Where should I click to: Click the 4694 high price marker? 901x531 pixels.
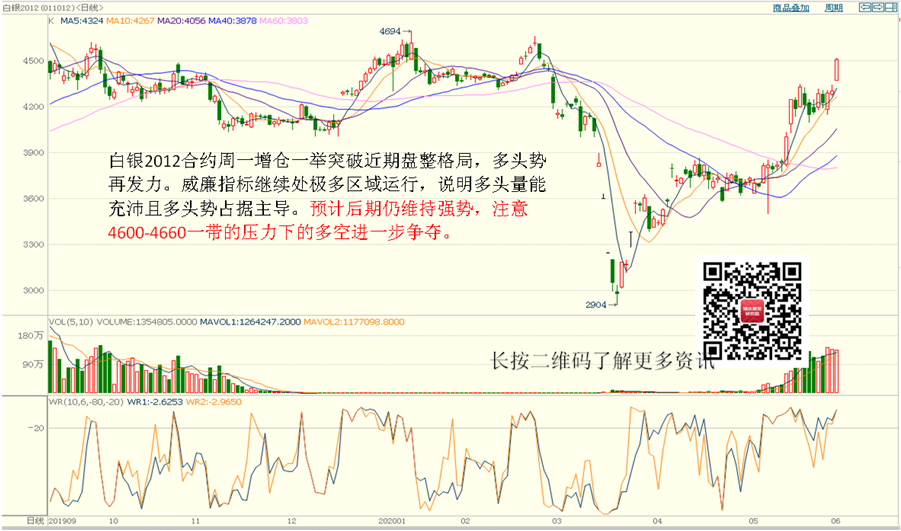(x=390, y=32)
